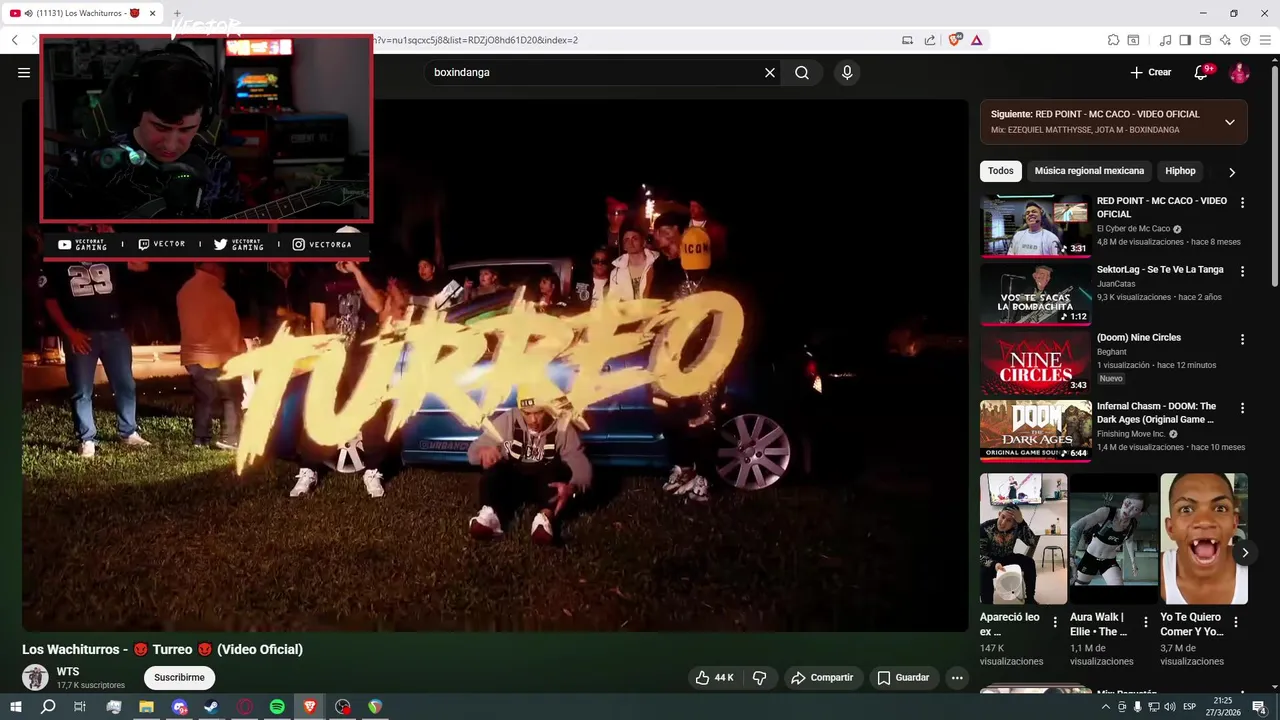
Task: Open options for Infernal Chasm video
Action: click(x=1243, y=408)
